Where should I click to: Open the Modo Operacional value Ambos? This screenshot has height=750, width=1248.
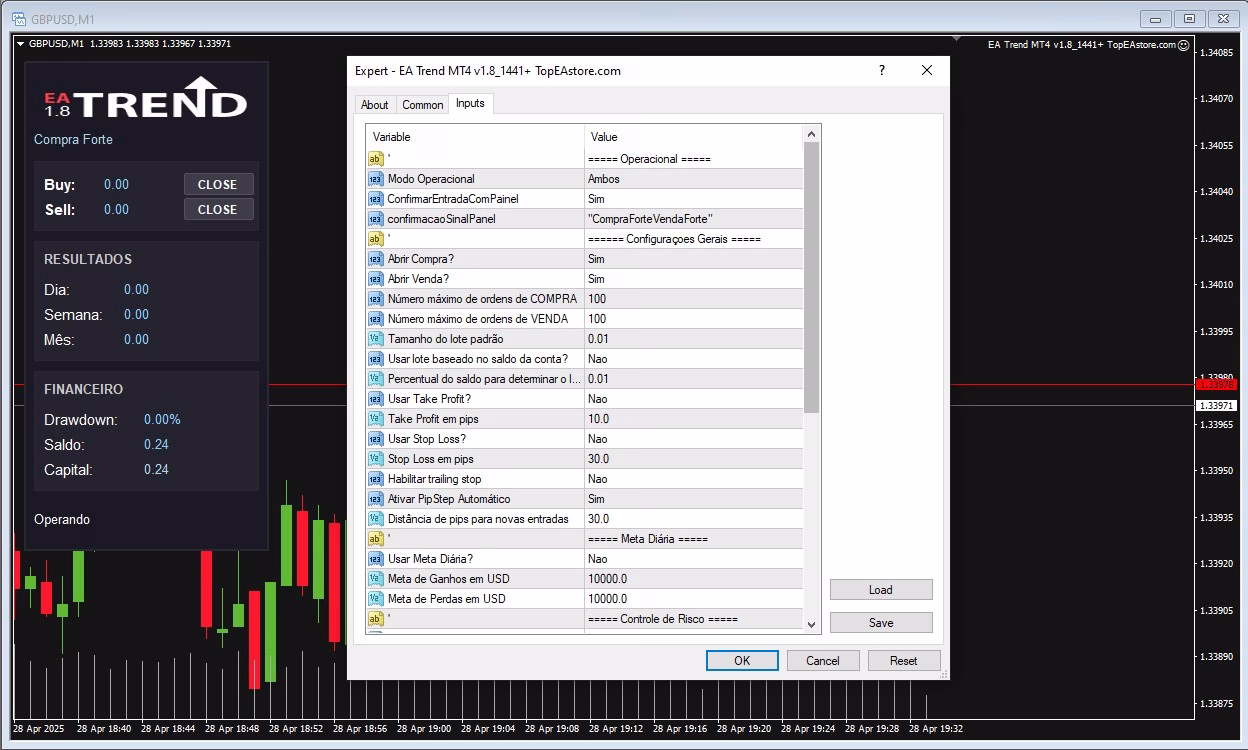click(x=693, y=179)
